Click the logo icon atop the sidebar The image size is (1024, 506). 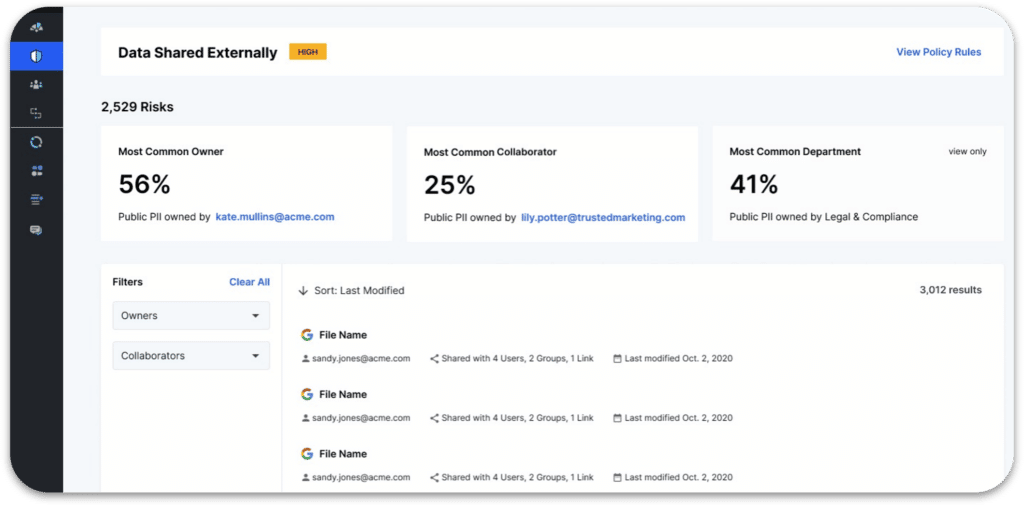(x=37, y=27)
